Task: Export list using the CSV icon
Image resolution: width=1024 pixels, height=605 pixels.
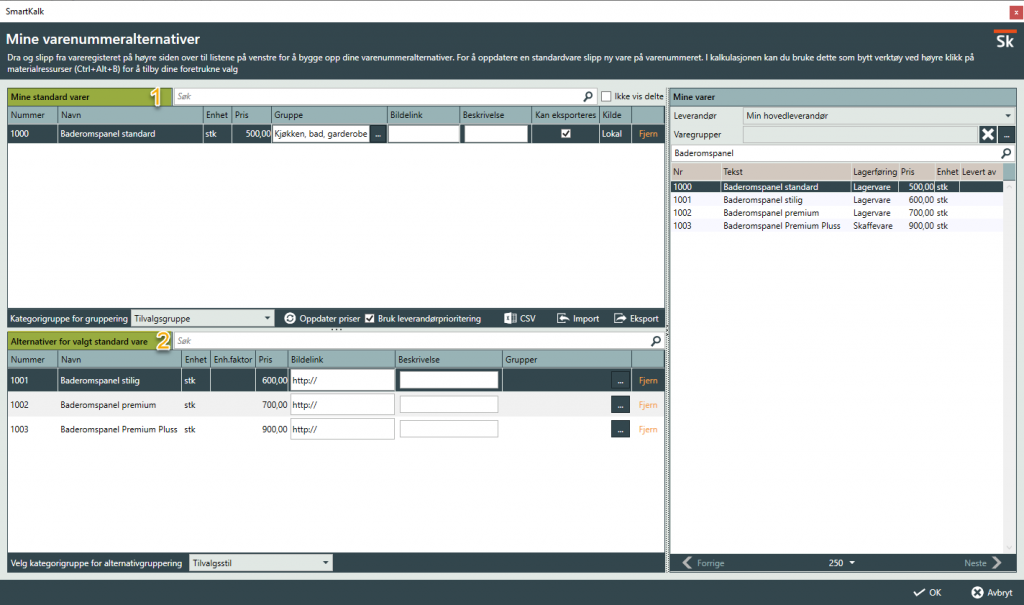Action: tap(509, 319)
